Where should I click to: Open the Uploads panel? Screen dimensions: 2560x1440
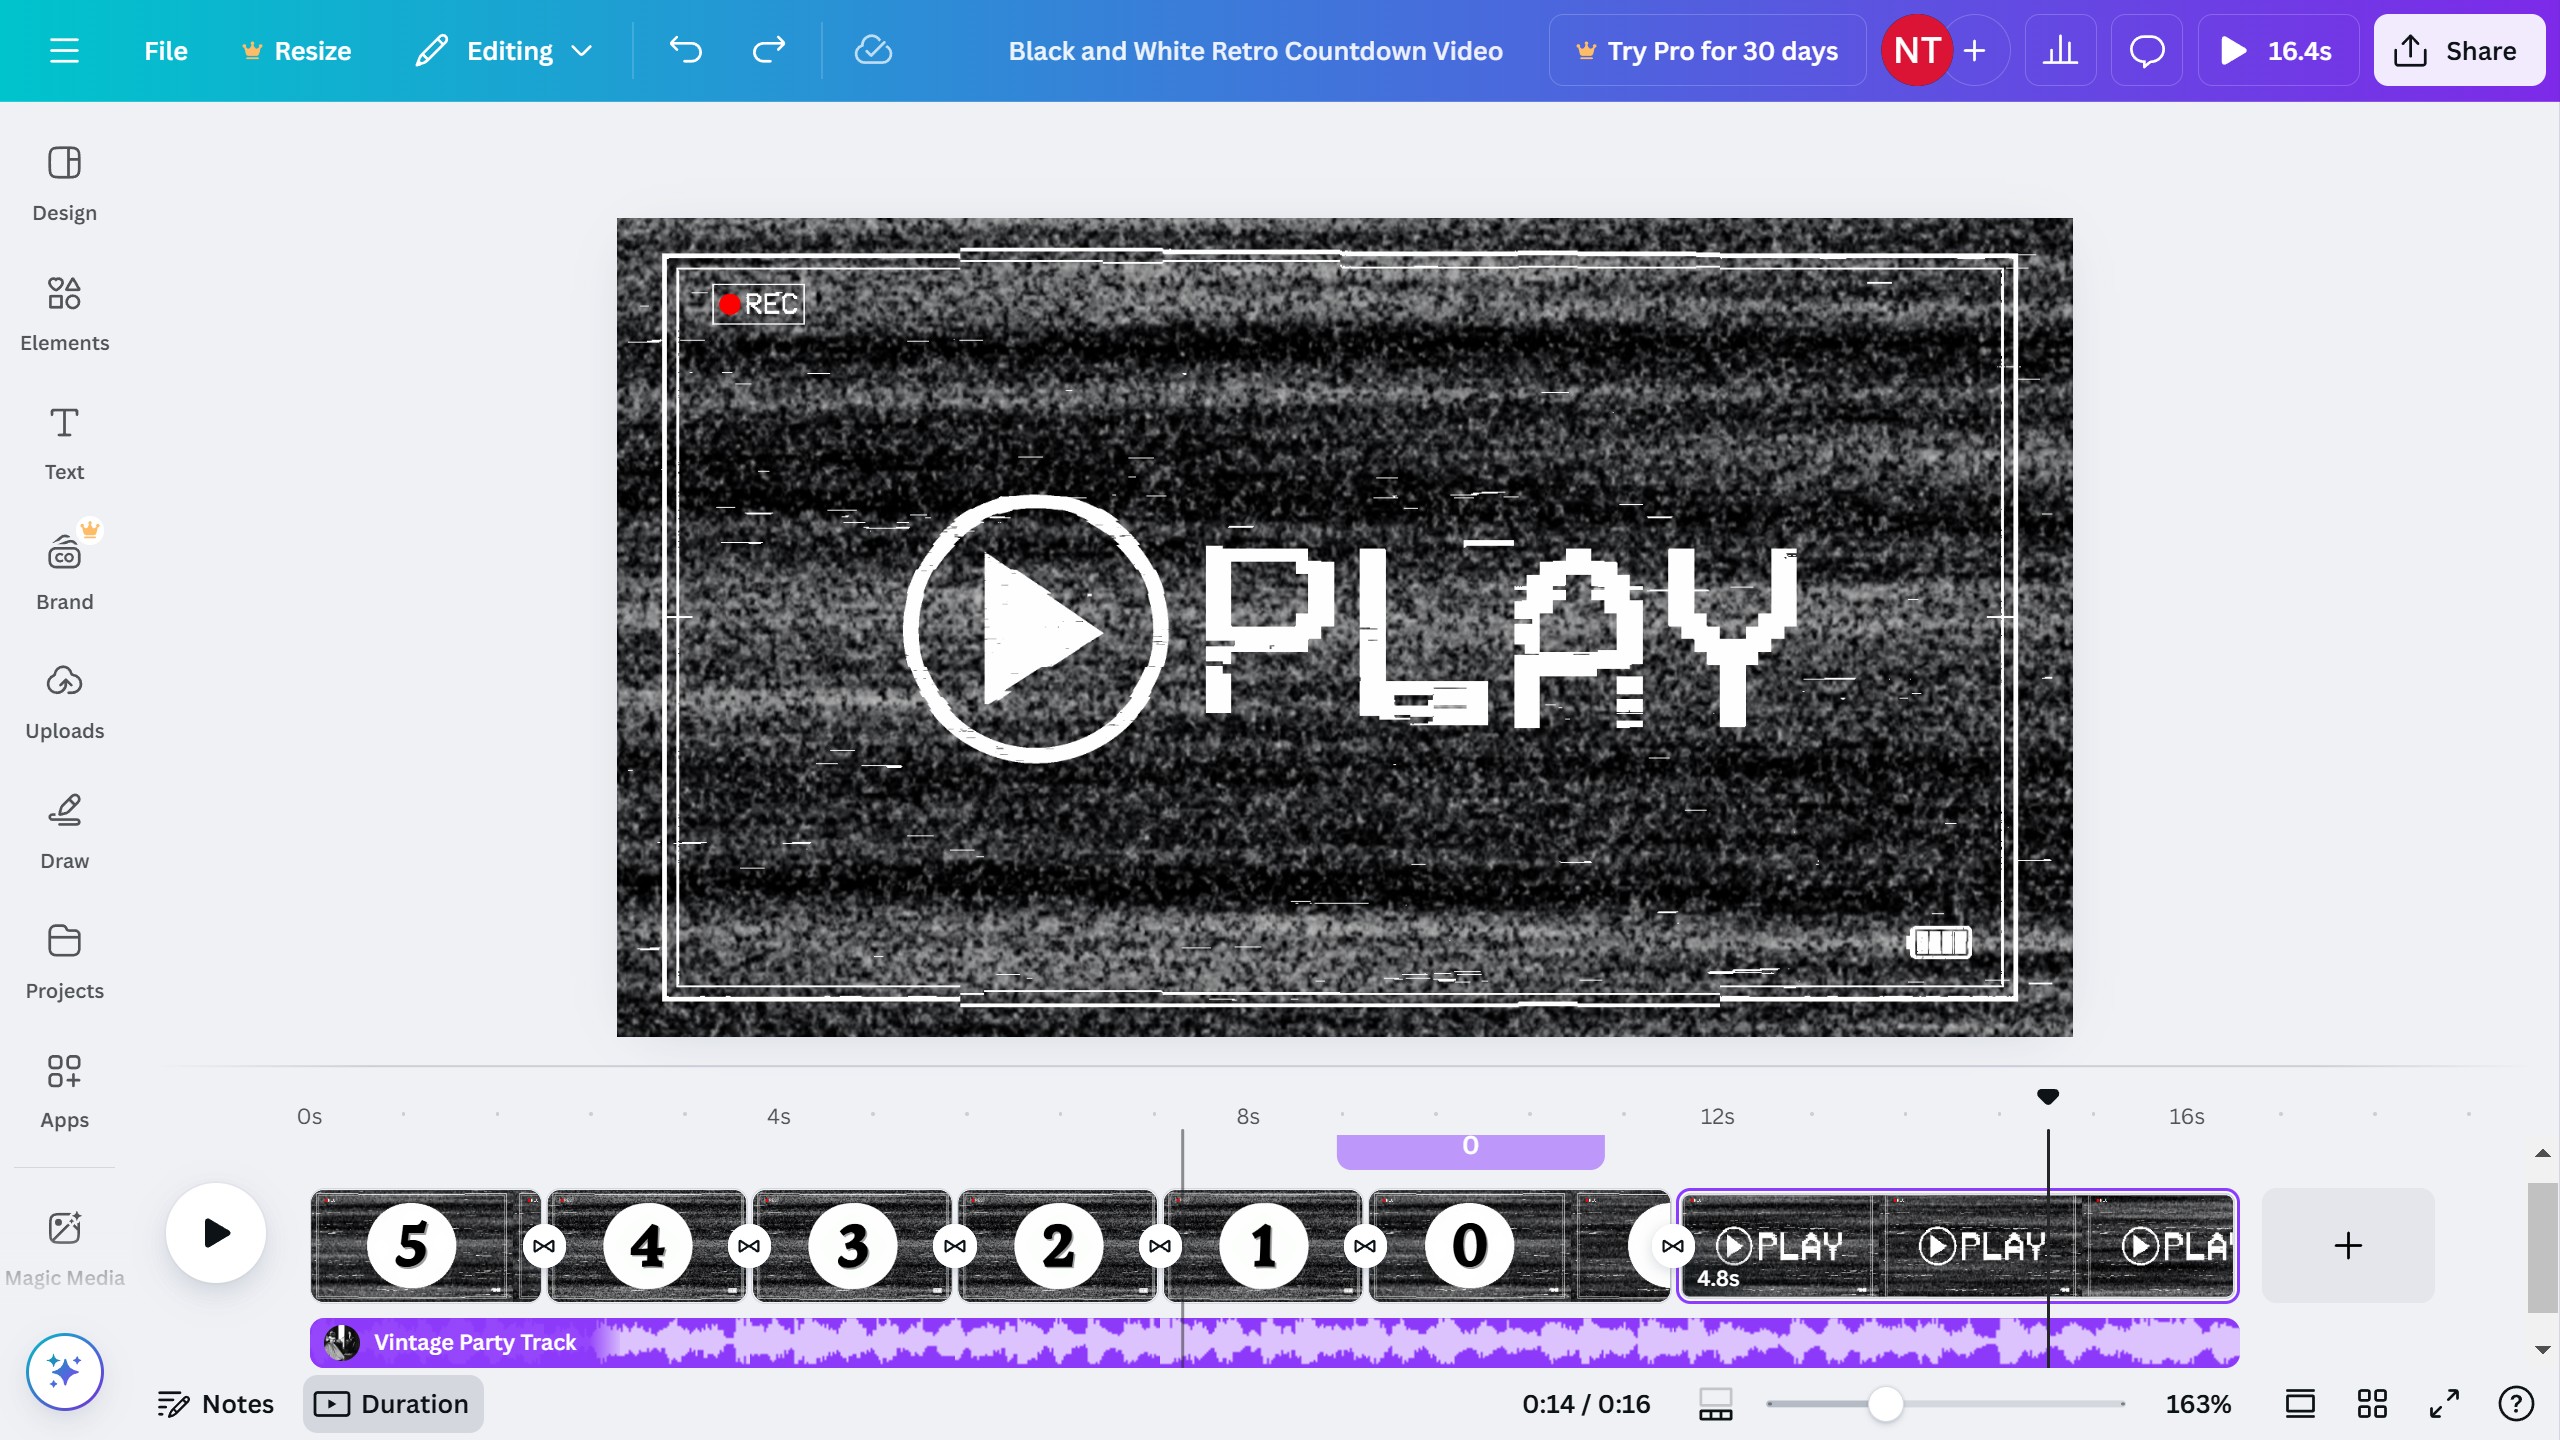click(64, 701)
